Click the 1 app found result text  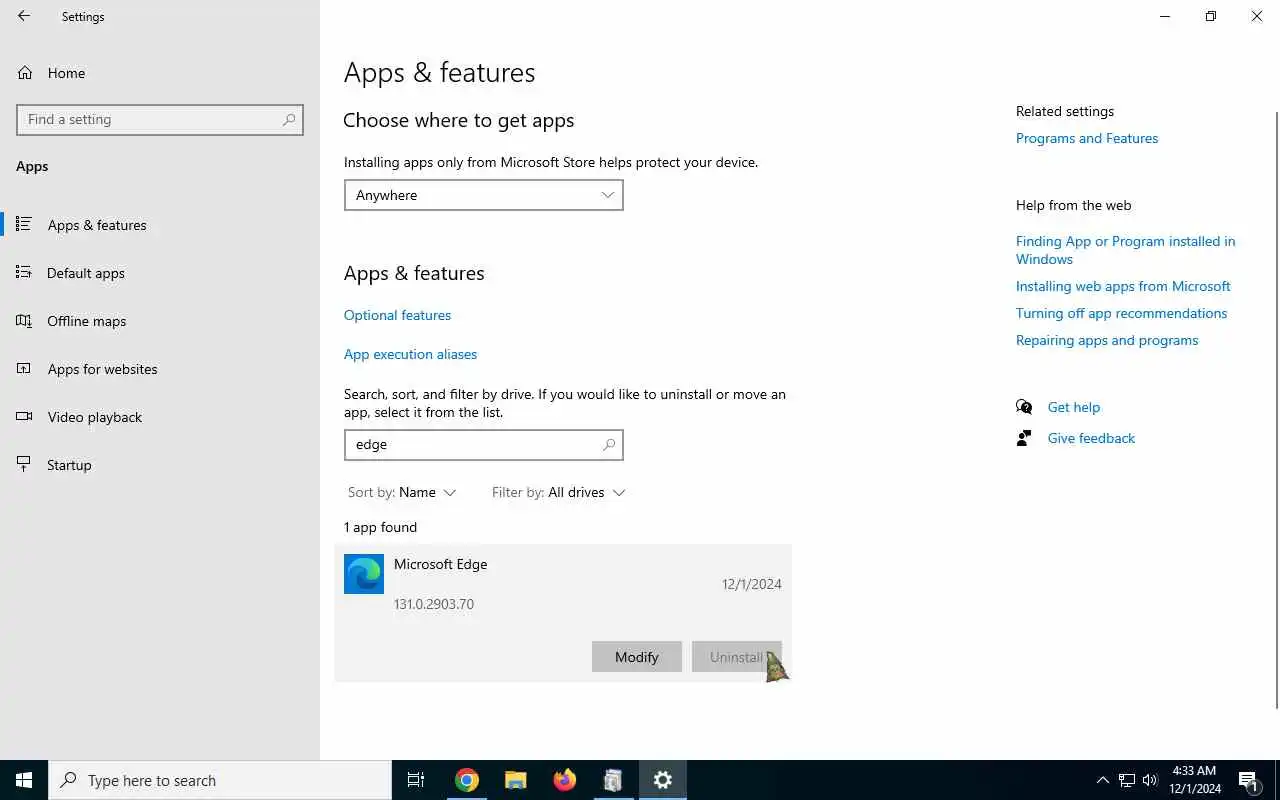(x=381, y=527)
